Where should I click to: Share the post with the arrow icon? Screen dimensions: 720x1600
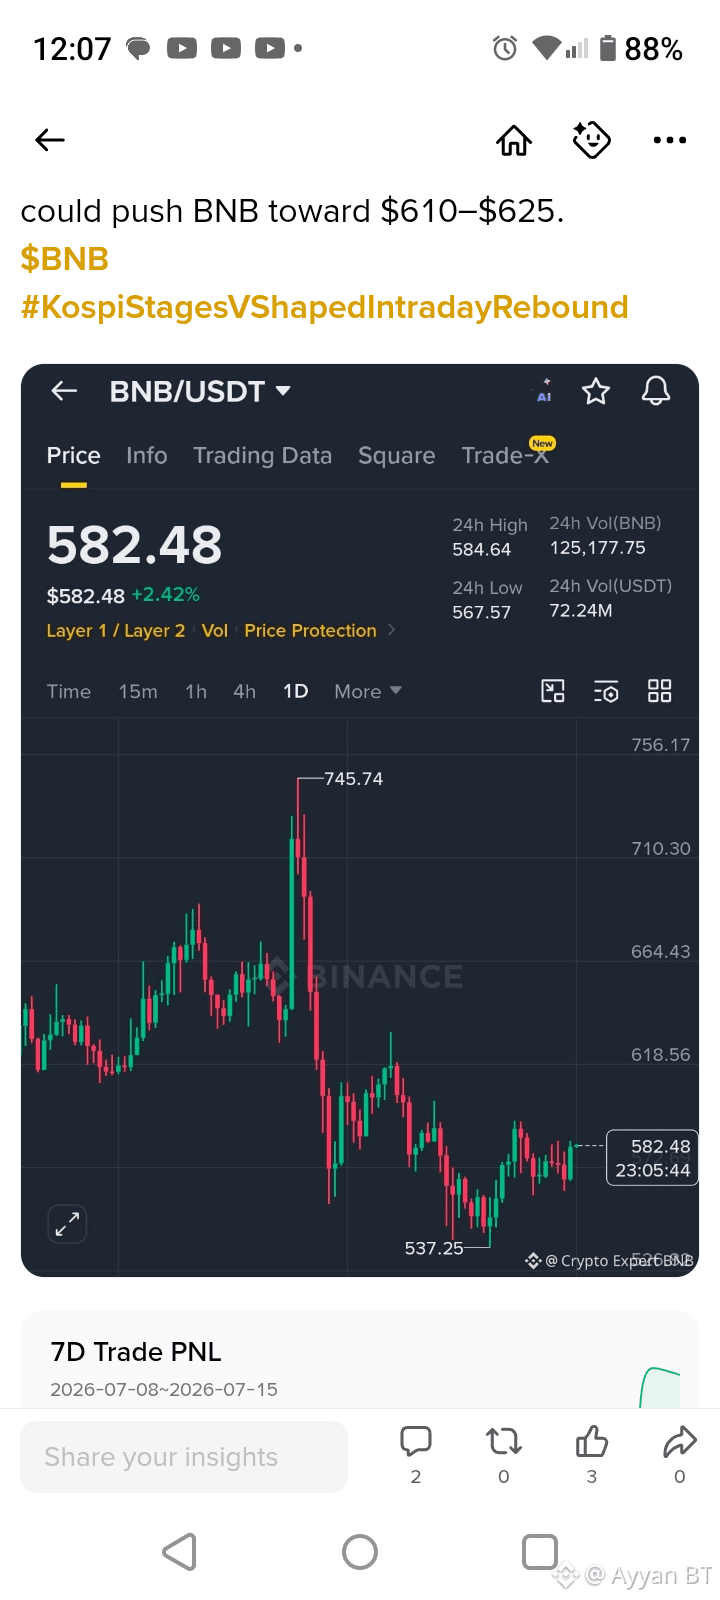tap(680, 1441)
